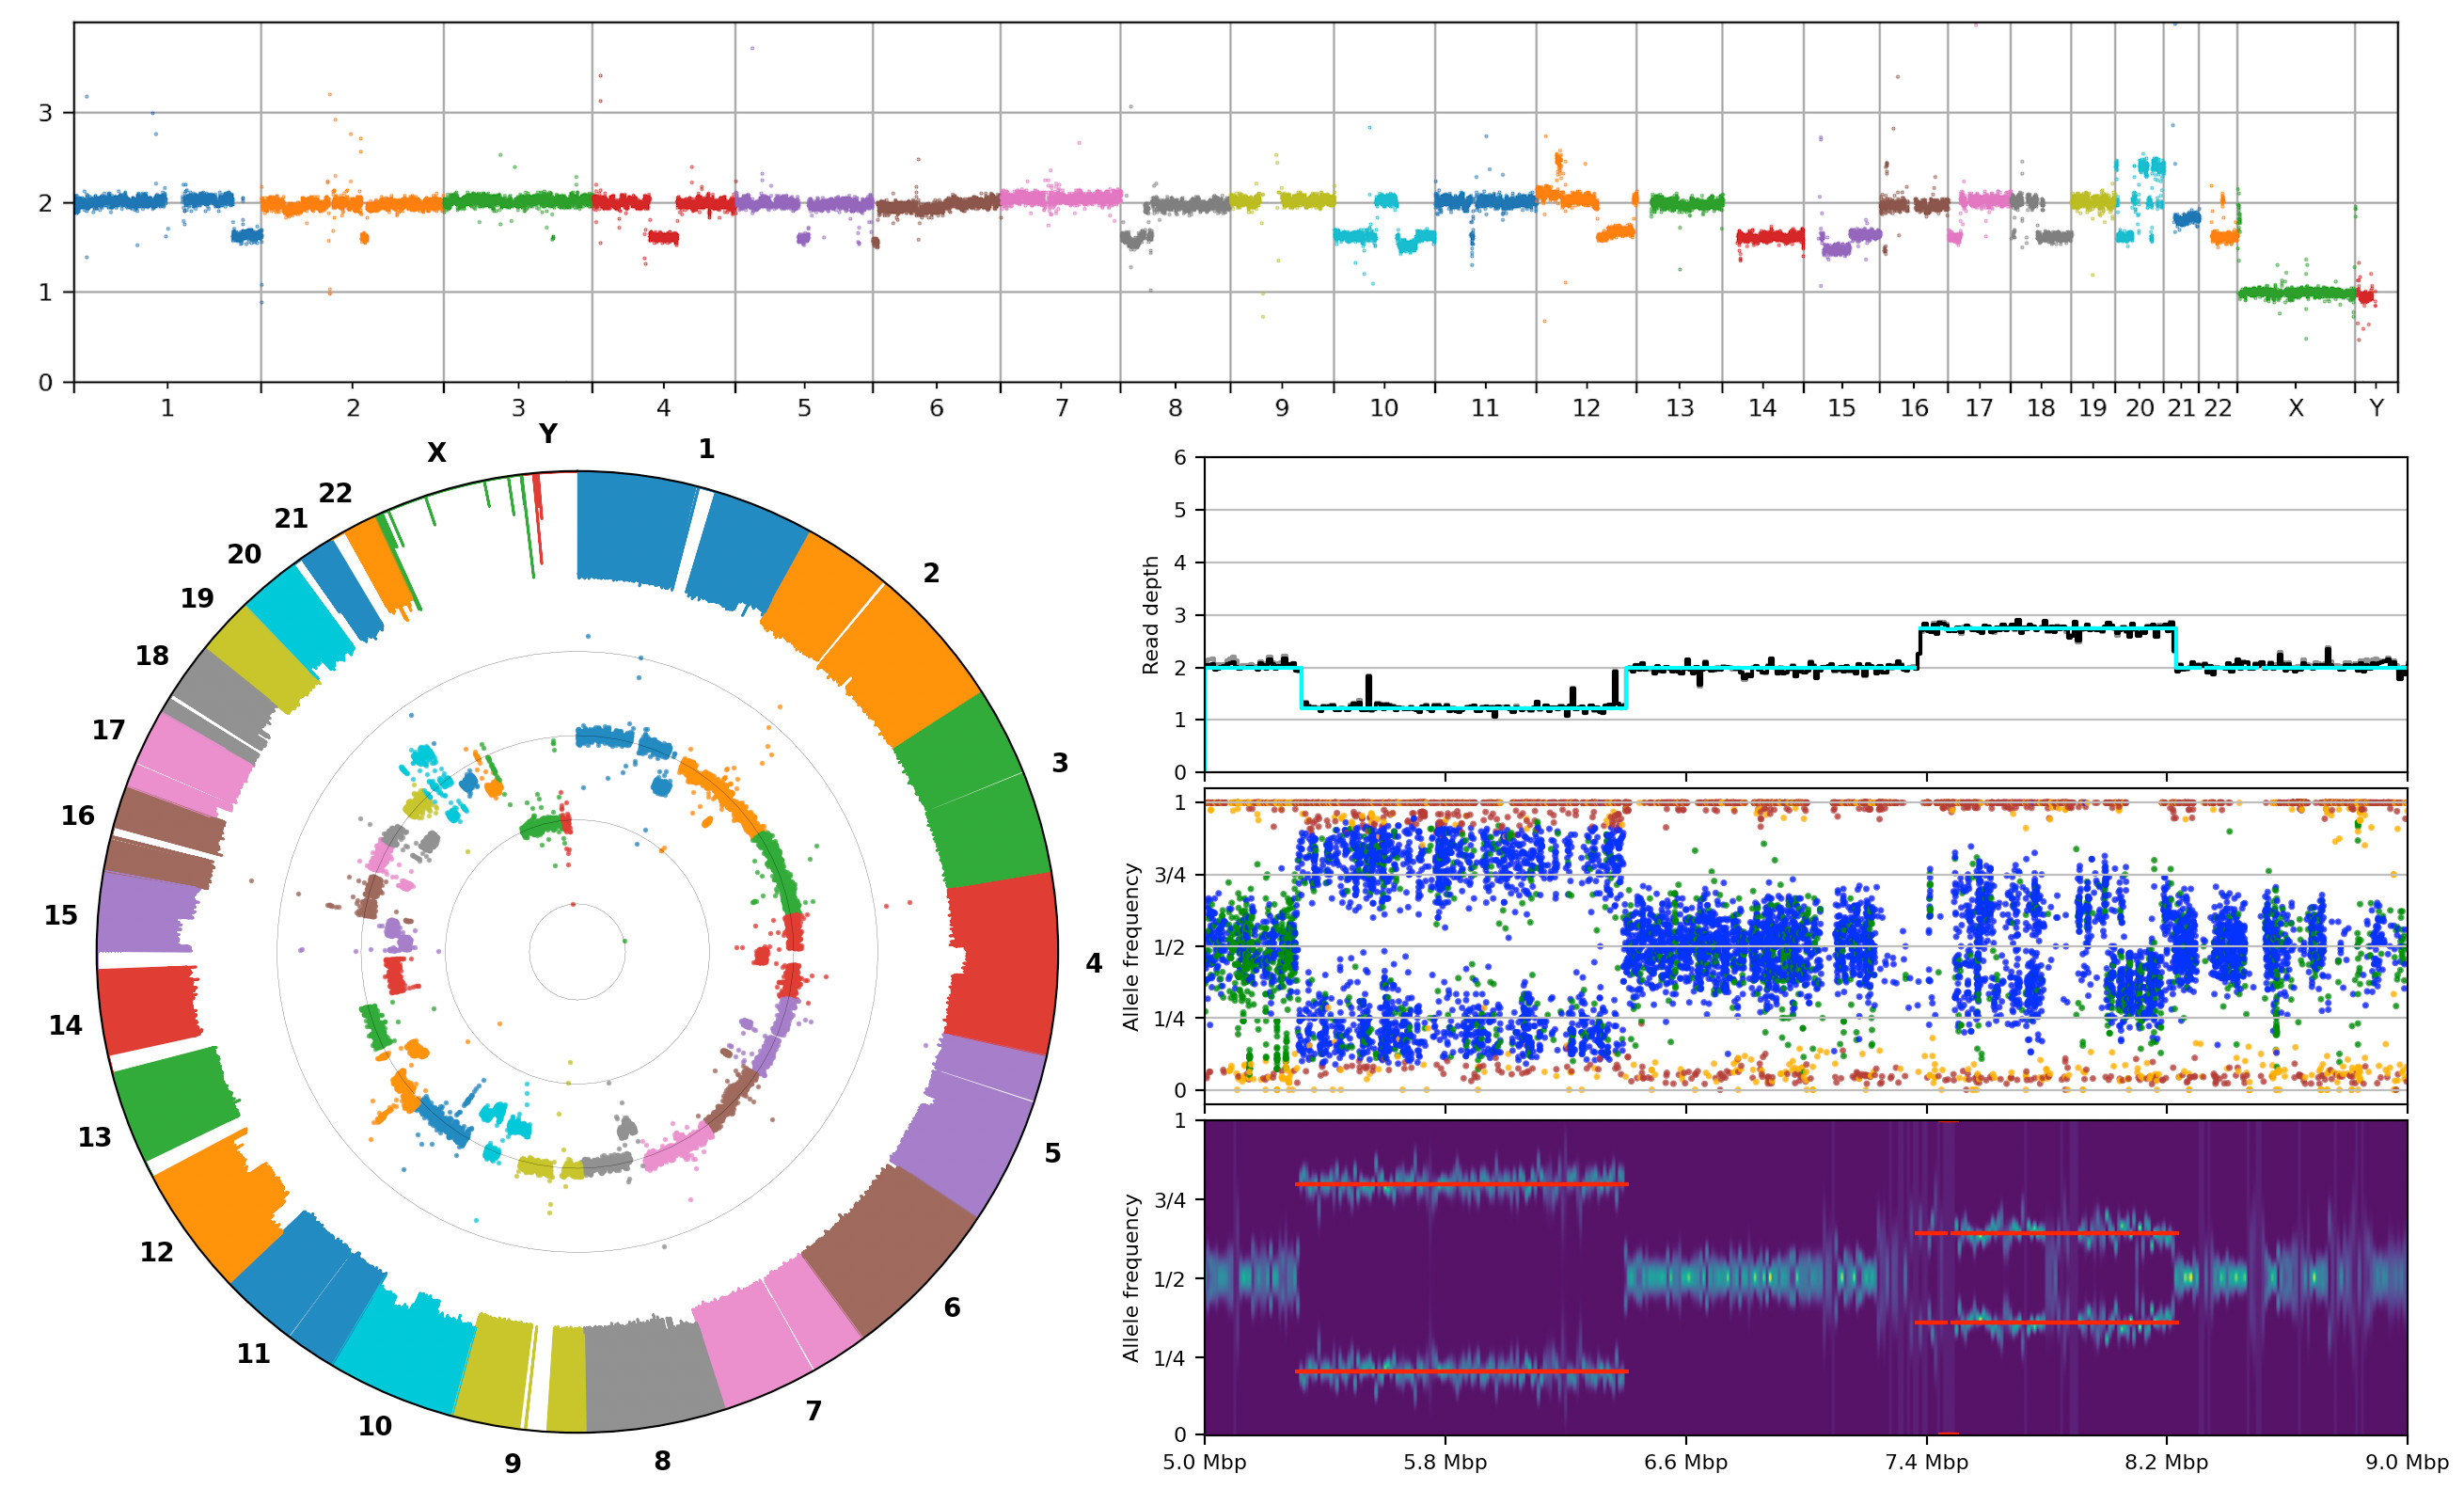Click the red chromosome 4 segment in circular plot
This screenshot has height=1505, width=2464.
point(1003,960)
